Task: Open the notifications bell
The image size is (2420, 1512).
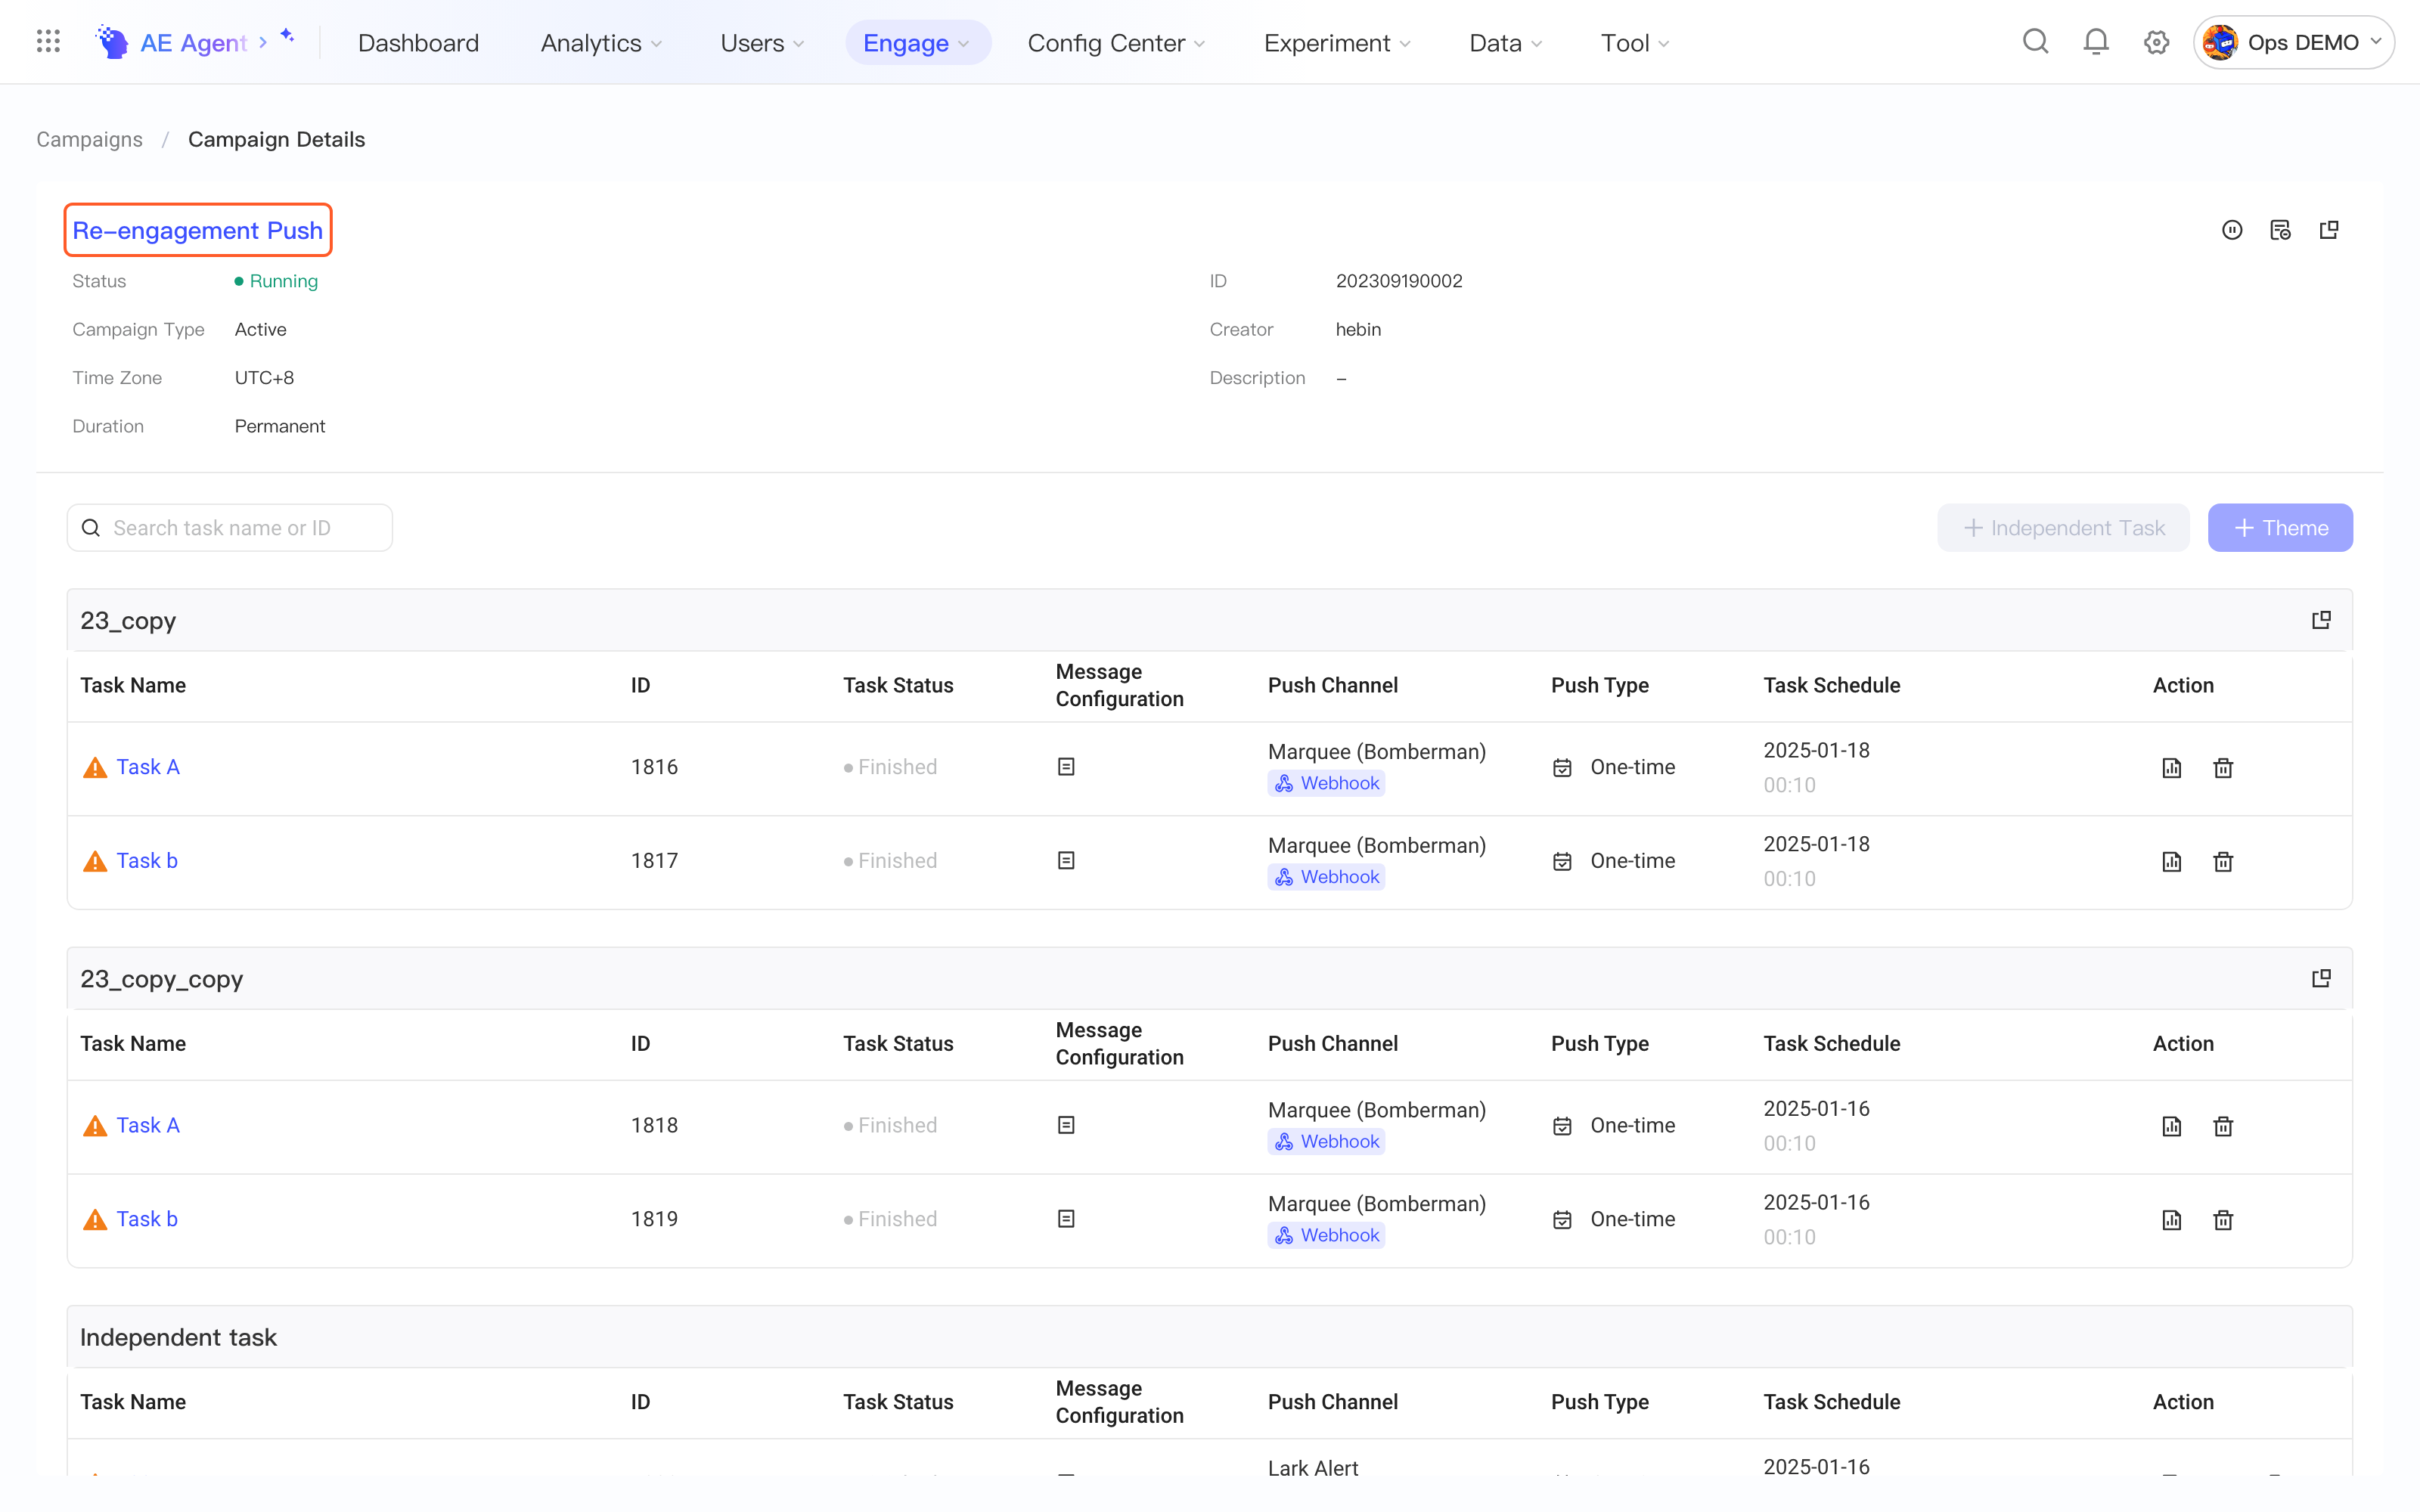Action: pyautogui.click(x=2096, y=42)
